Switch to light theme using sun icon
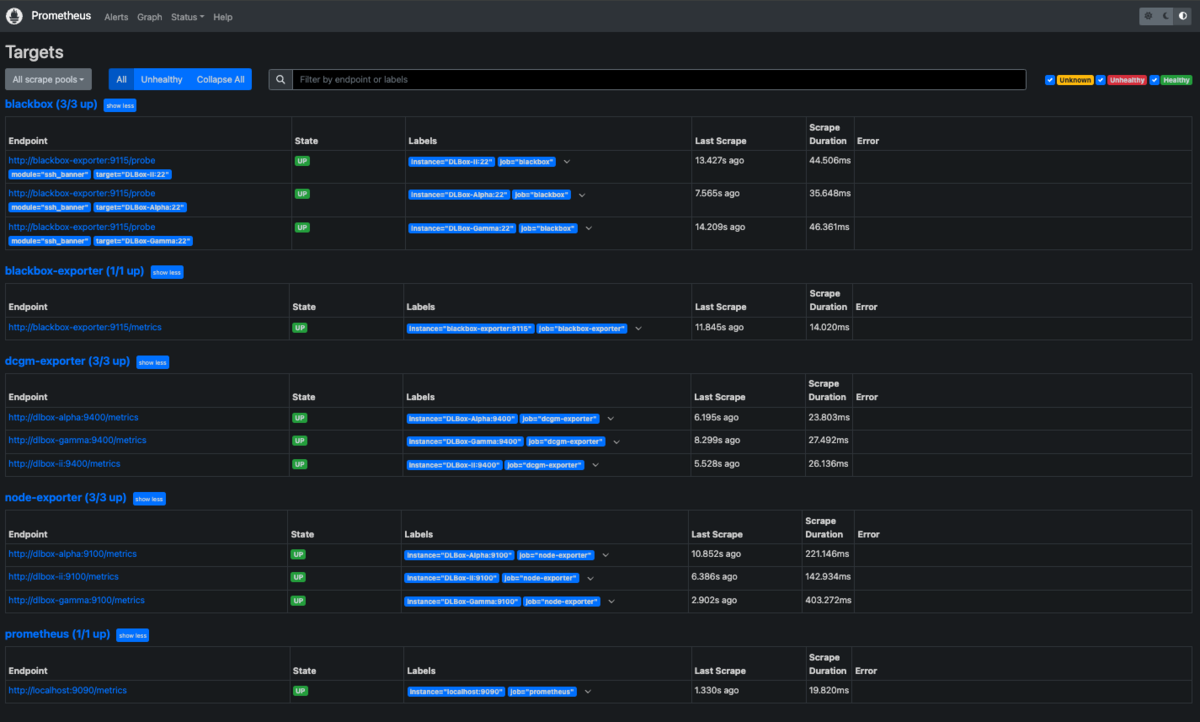This screenshot has width=1200, height=722. point(1149,16)
